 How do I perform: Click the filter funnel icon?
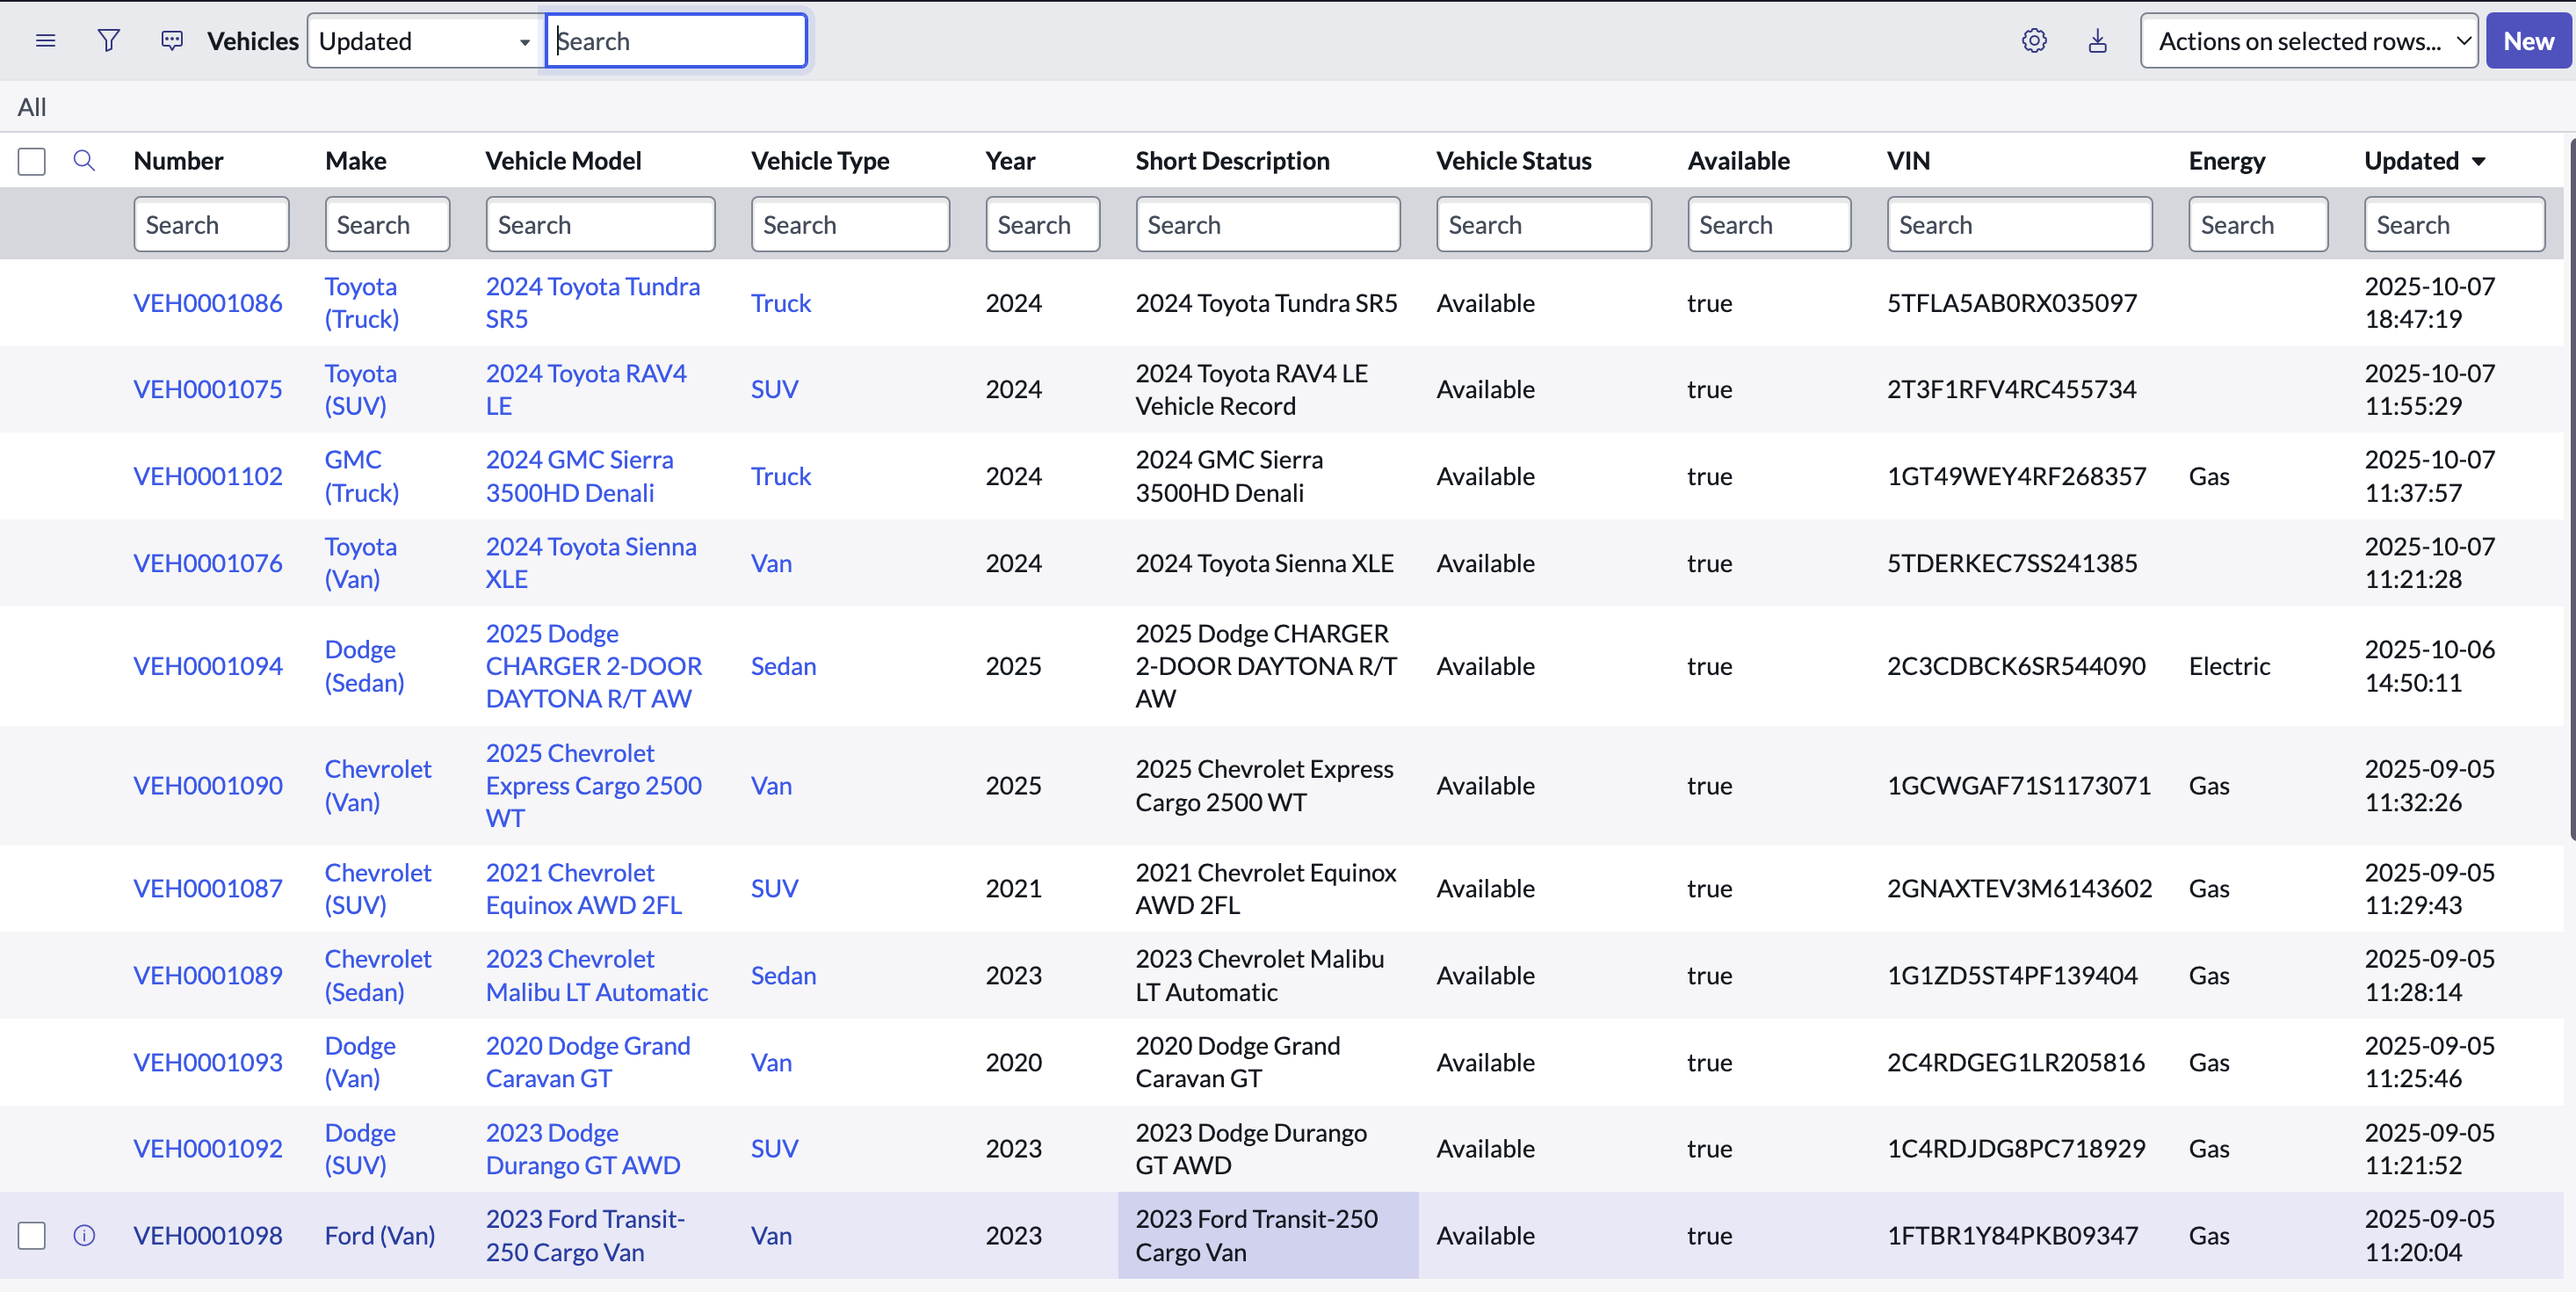tap(108, 41)
